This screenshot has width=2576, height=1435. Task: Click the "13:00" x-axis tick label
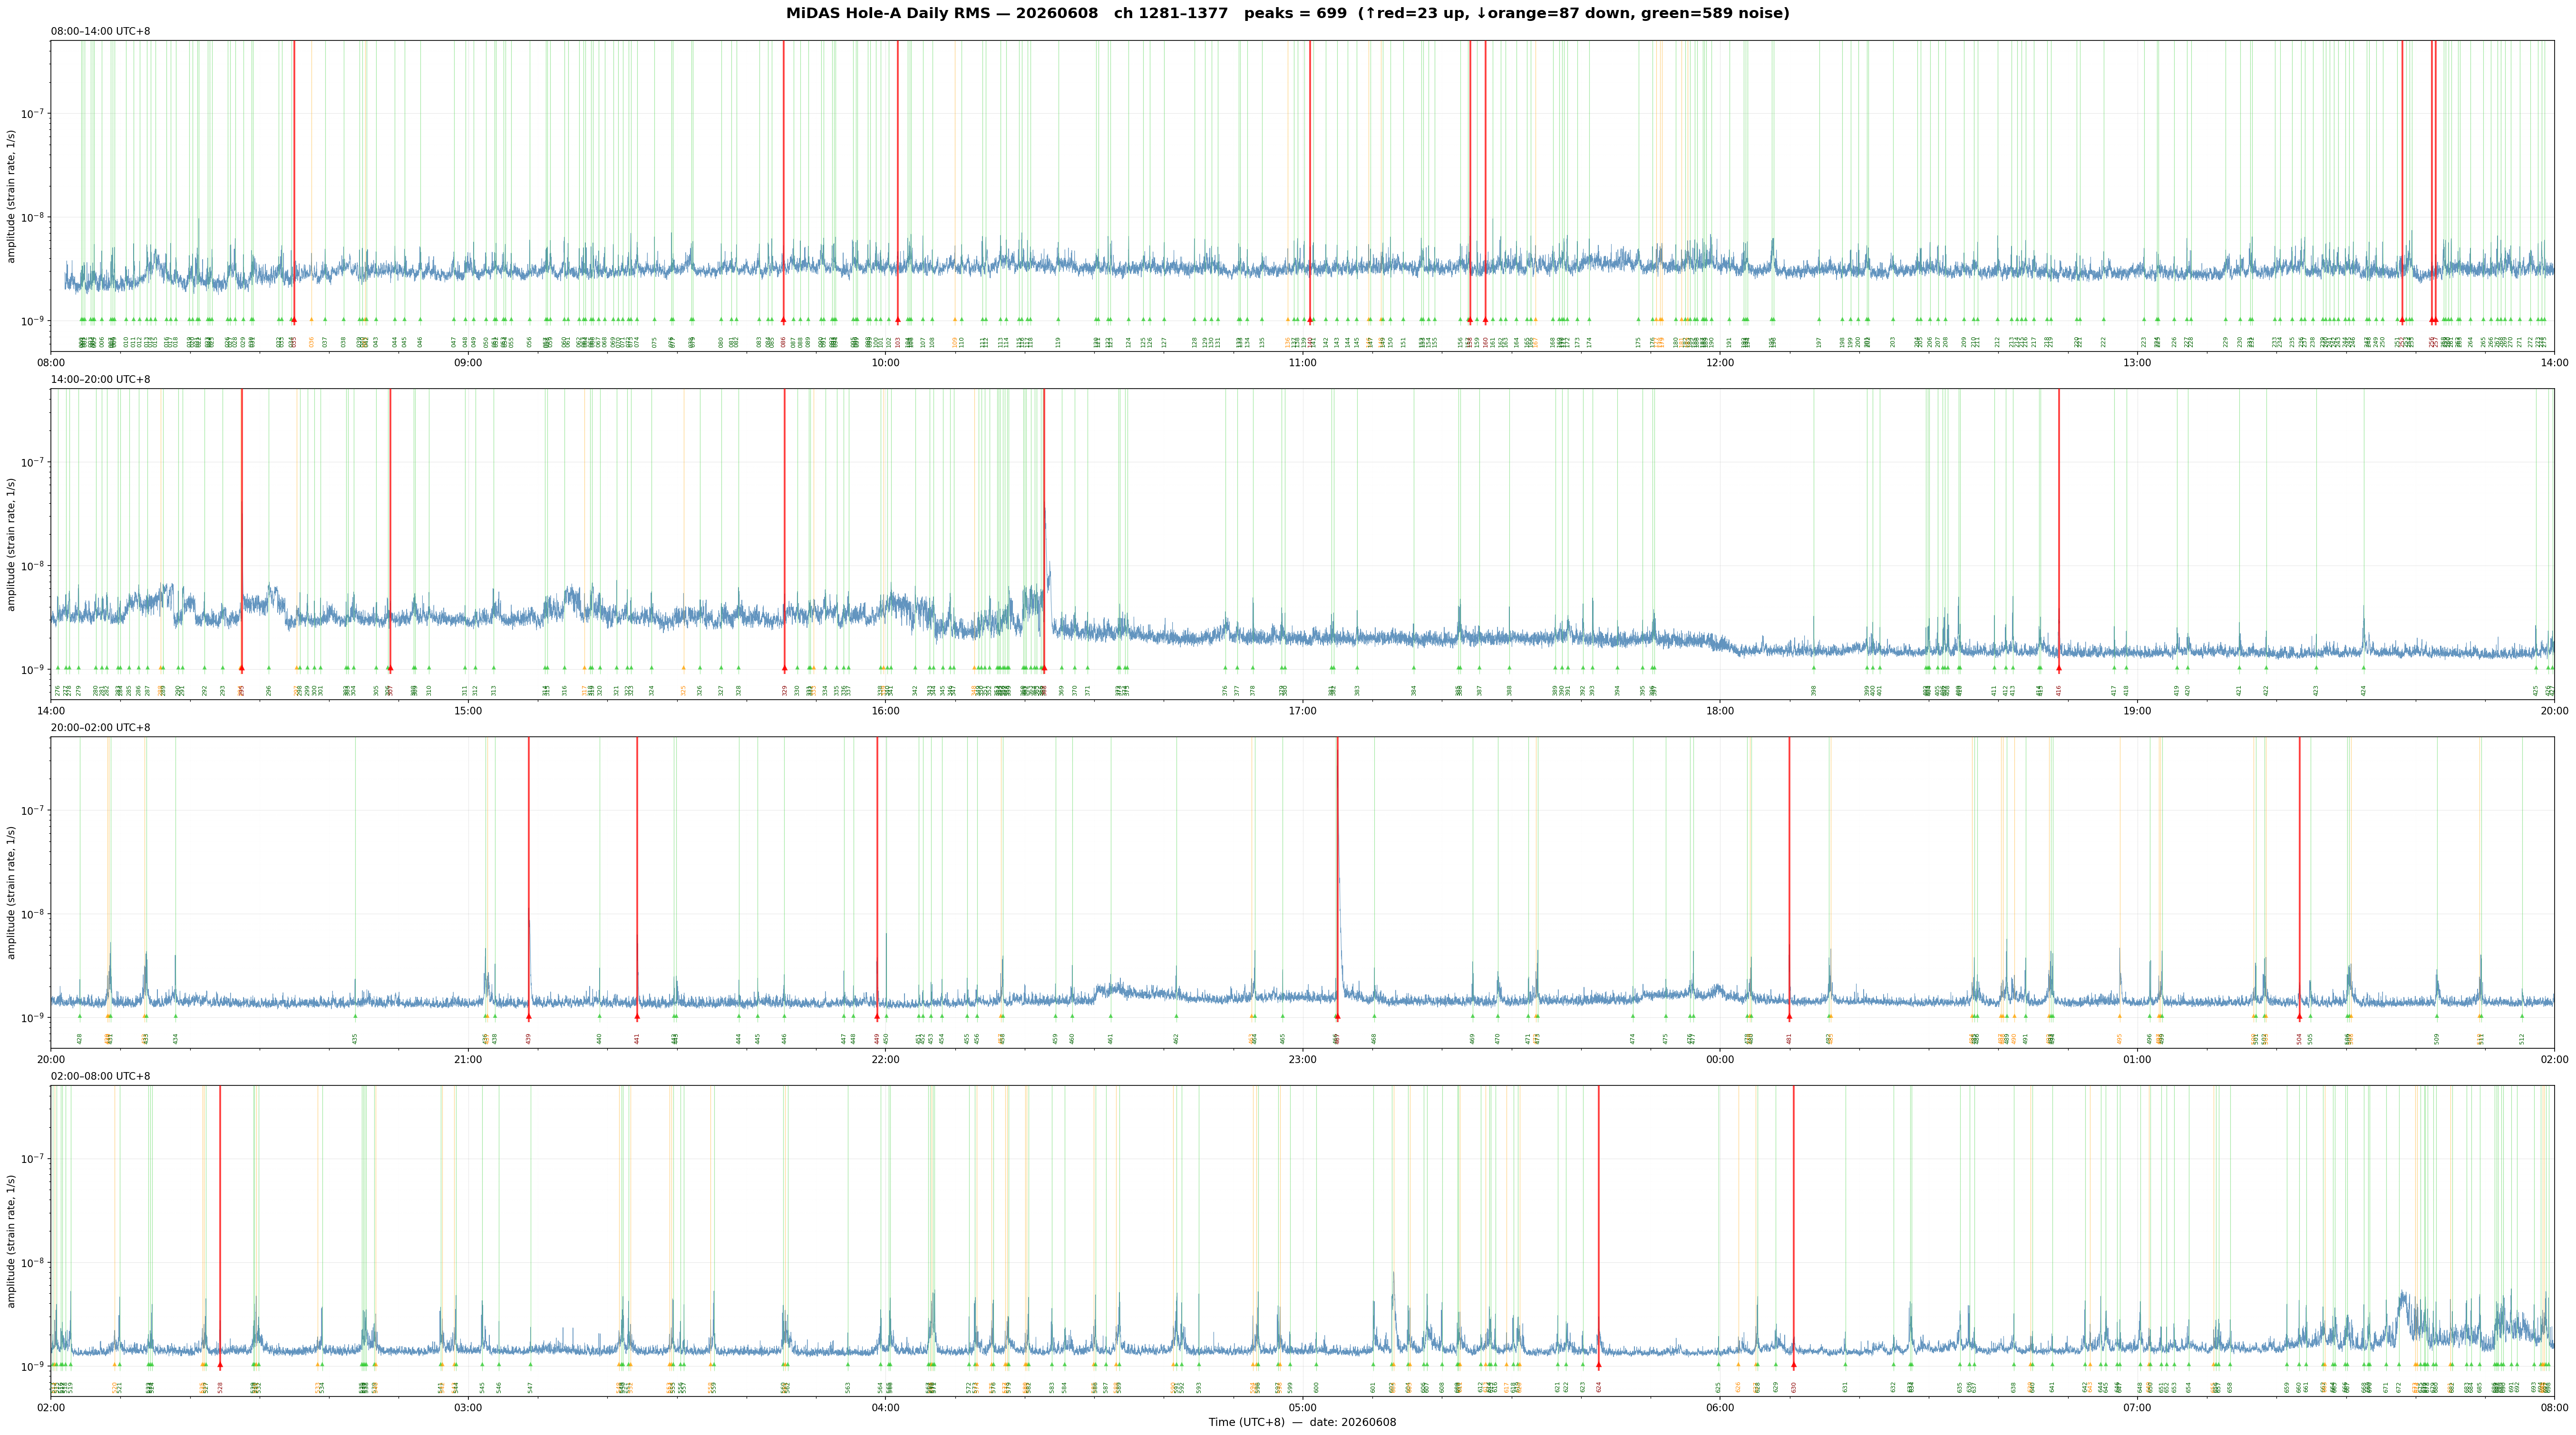(2137, 363)
